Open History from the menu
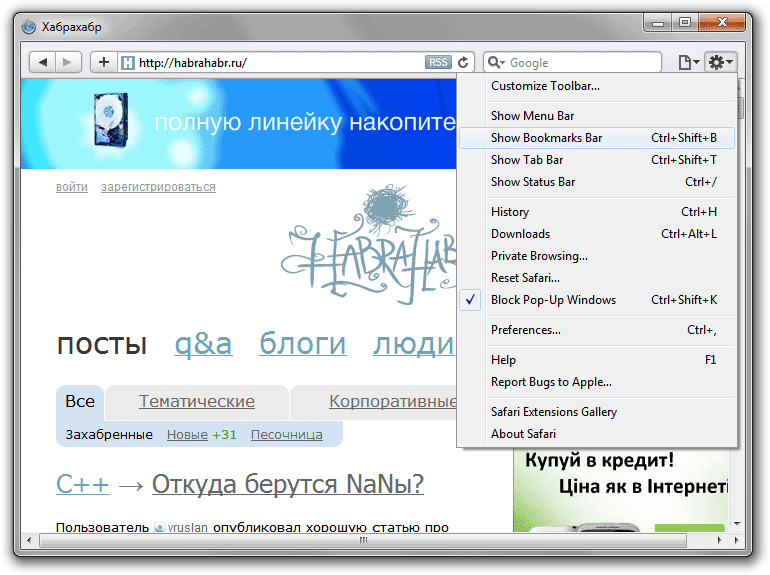Viewport: 770px width, 575px height. point(597,212)
